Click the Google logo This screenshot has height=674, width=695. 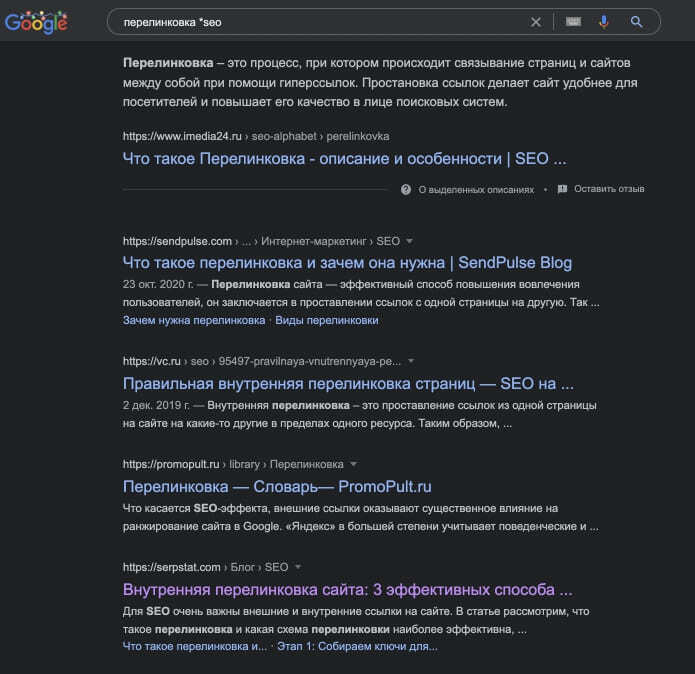(x=36, y=22)
